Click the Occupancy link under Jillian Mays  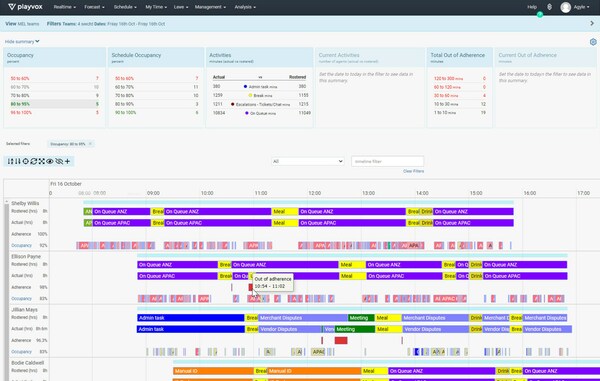point(21,352)
